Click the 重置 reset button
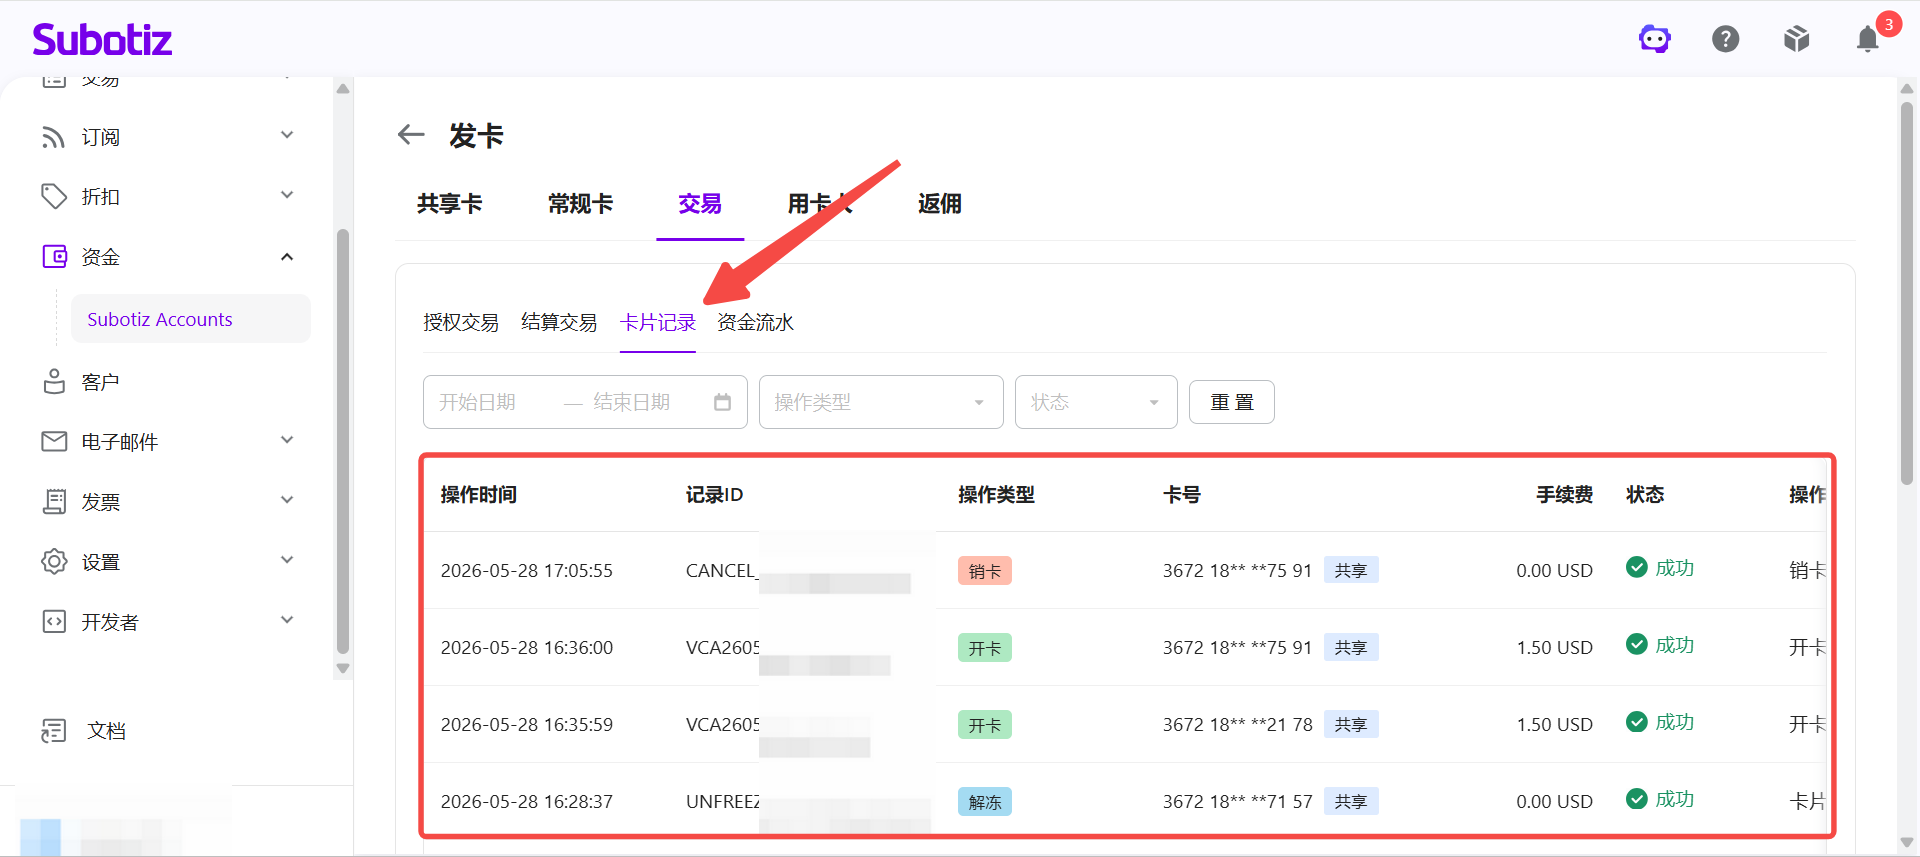1920x857 pixels. (x=1232, y=402)
